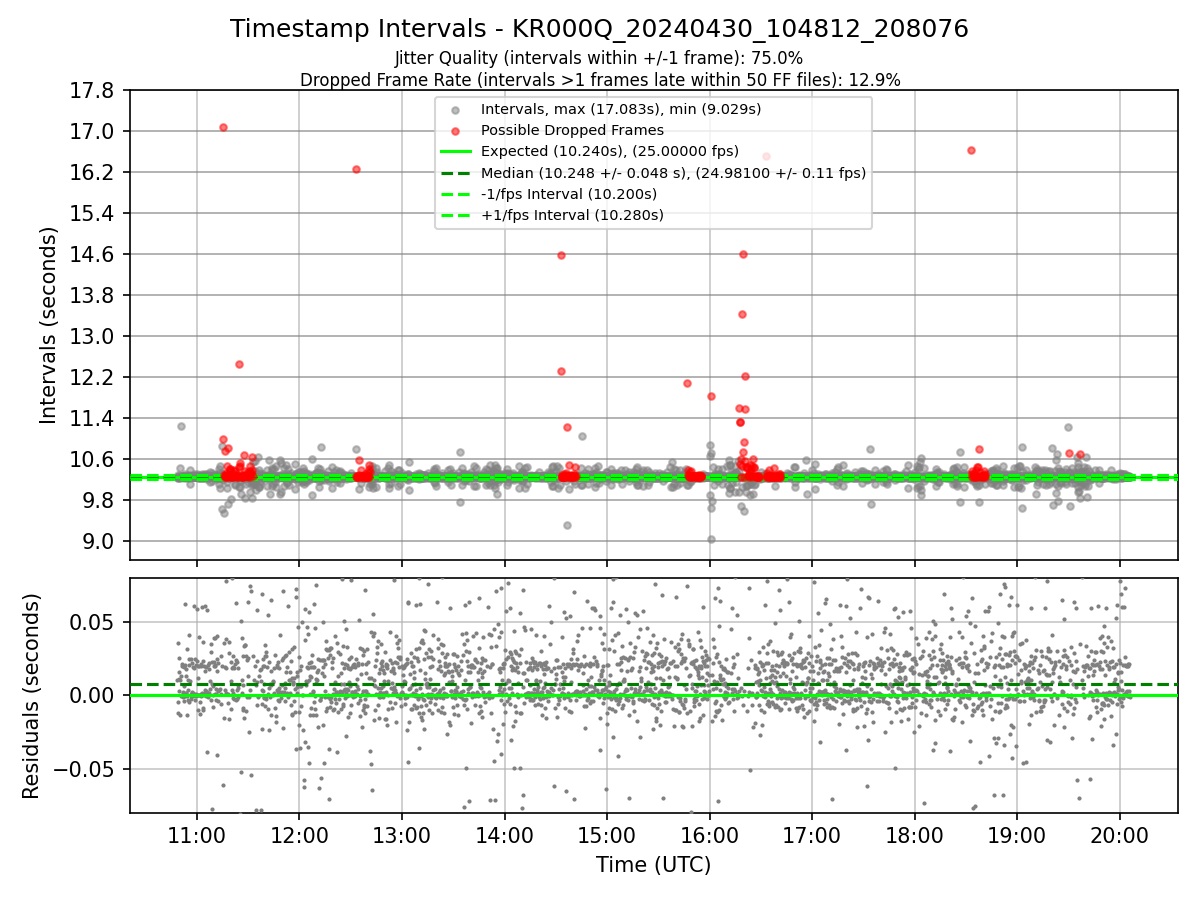This screenshot has height=900, width=1200.
Task: Select legend entry 'Intervals, max (17.083s), min (9.029s)'
Action: click(x=623, y=109)
